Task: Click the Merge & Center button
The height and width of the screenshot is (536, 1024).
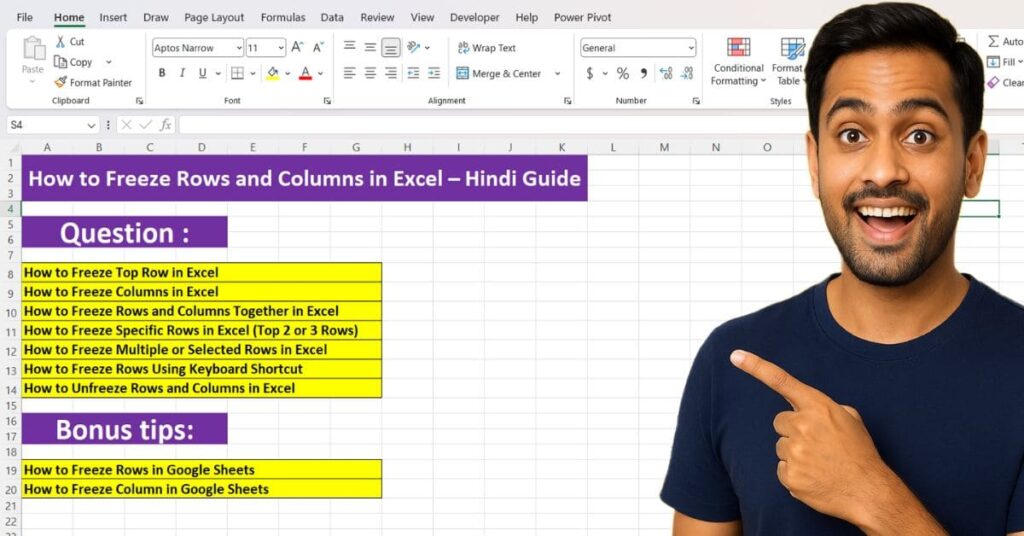Action: pos(500,74)
